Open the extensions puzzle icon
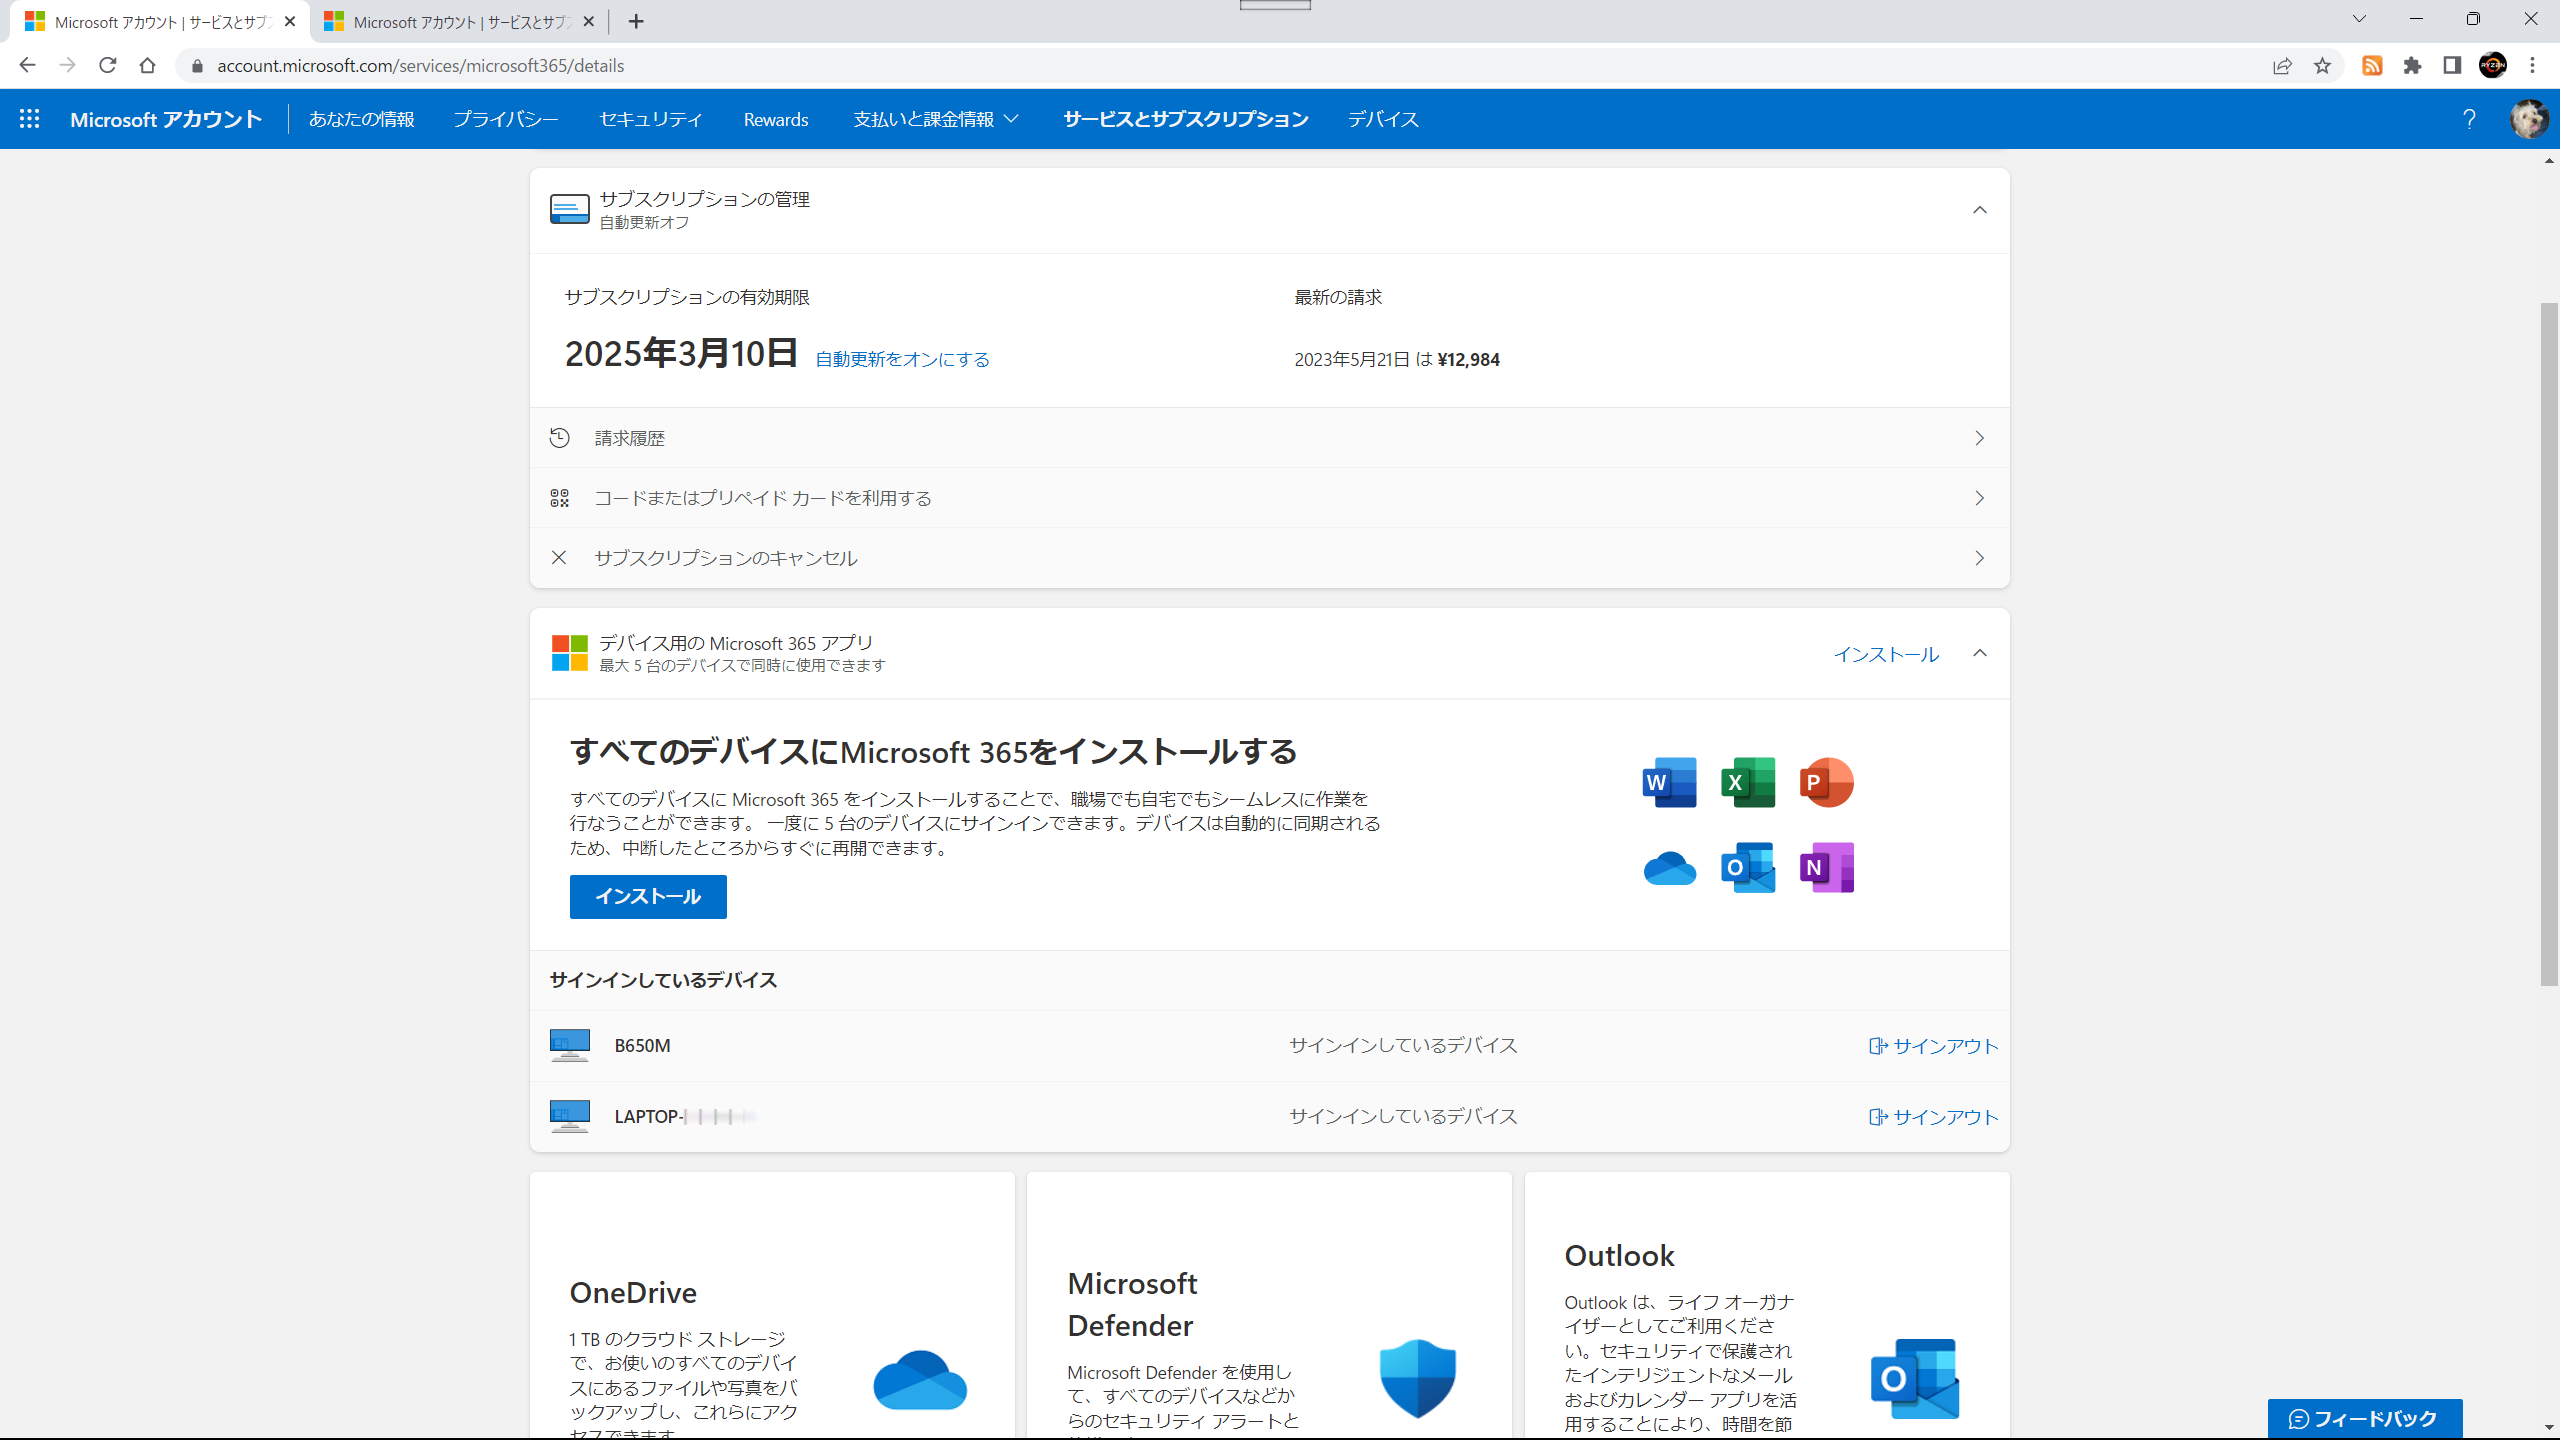The width and height of the screenshot is (2560, 1440). coord(2413,66)
